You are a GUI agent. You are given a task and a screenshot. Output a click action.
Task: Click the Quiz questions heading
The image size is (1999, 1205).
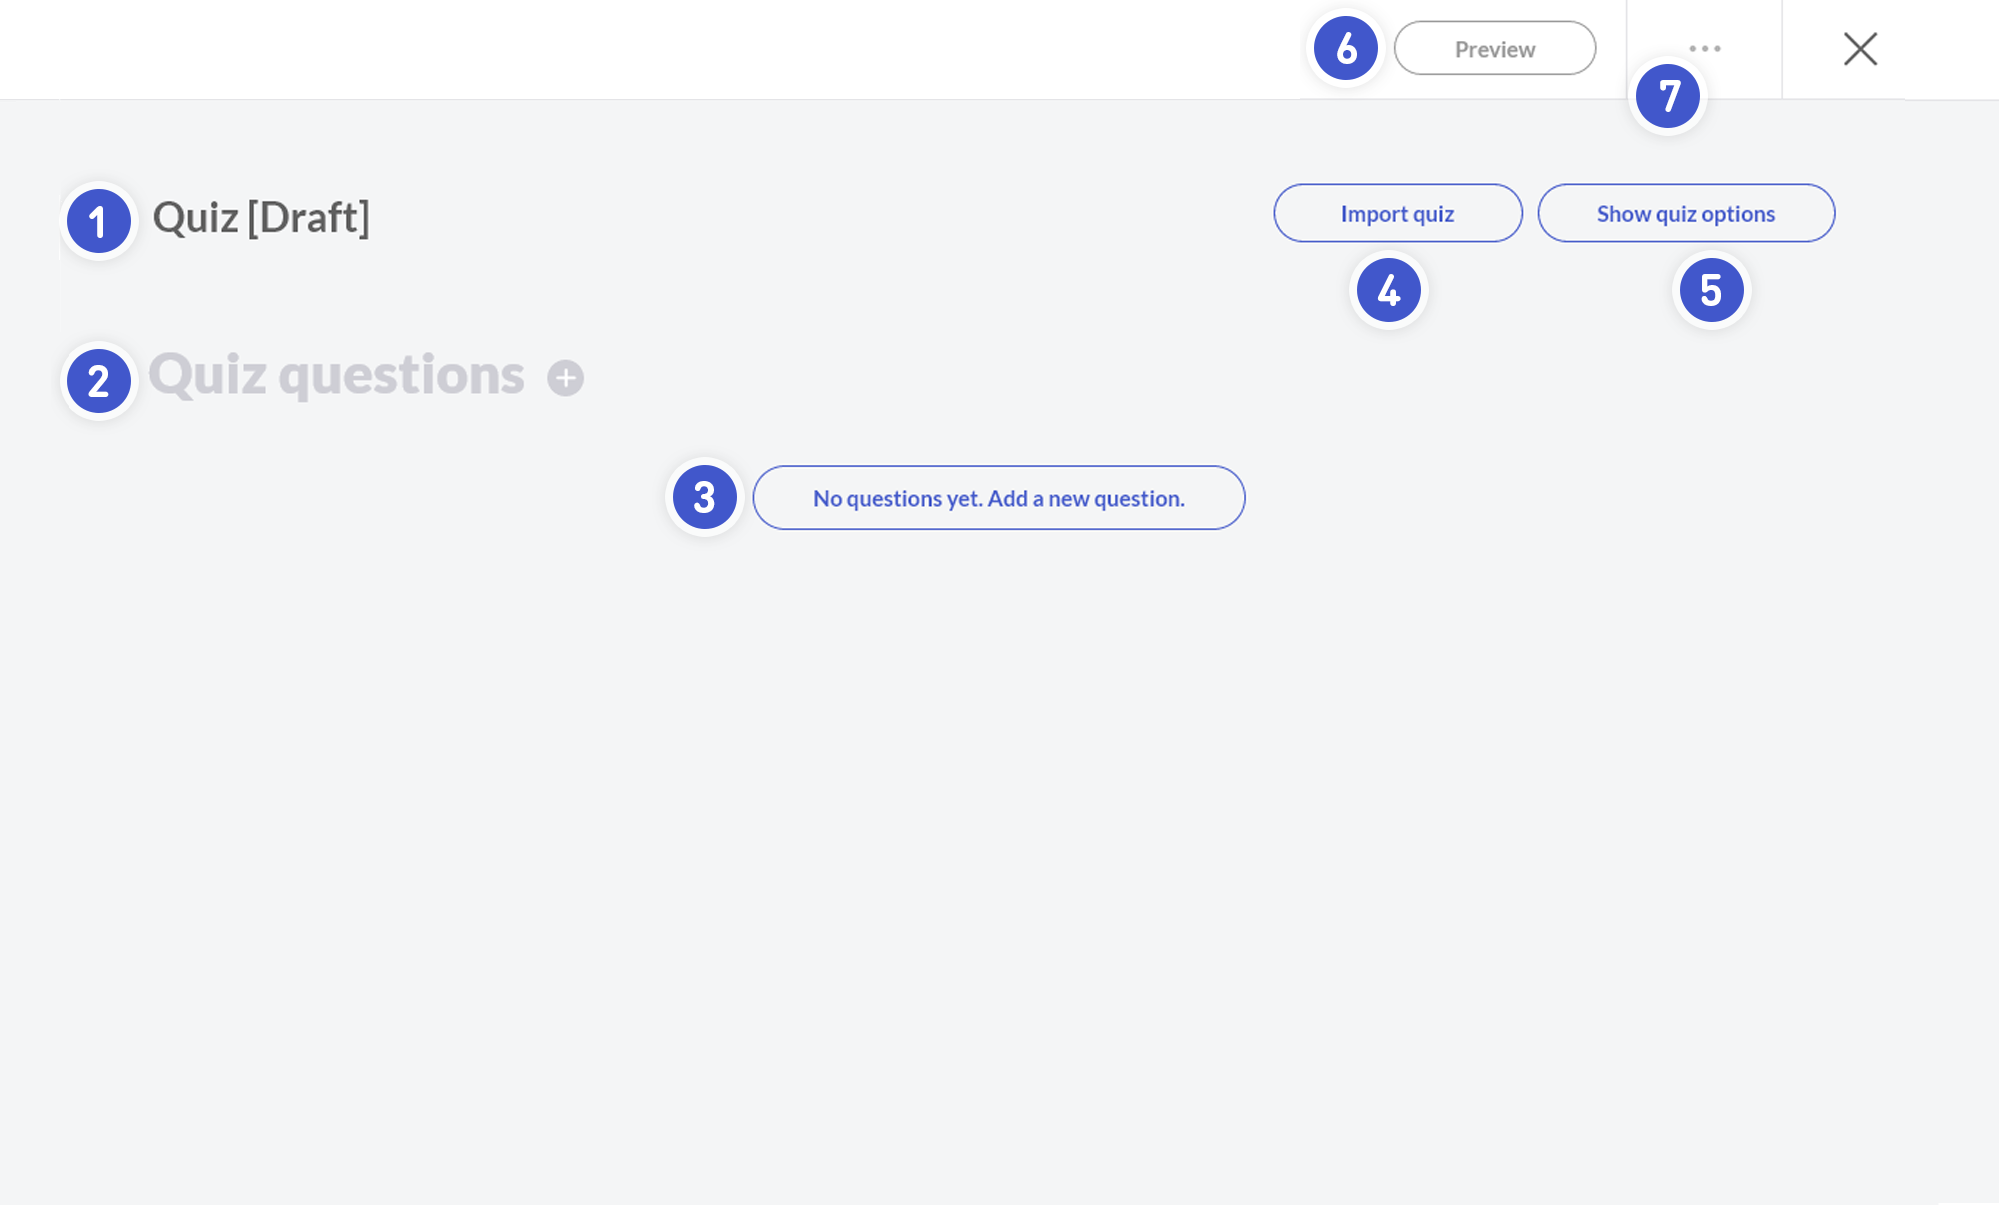[x=336, y=376]
